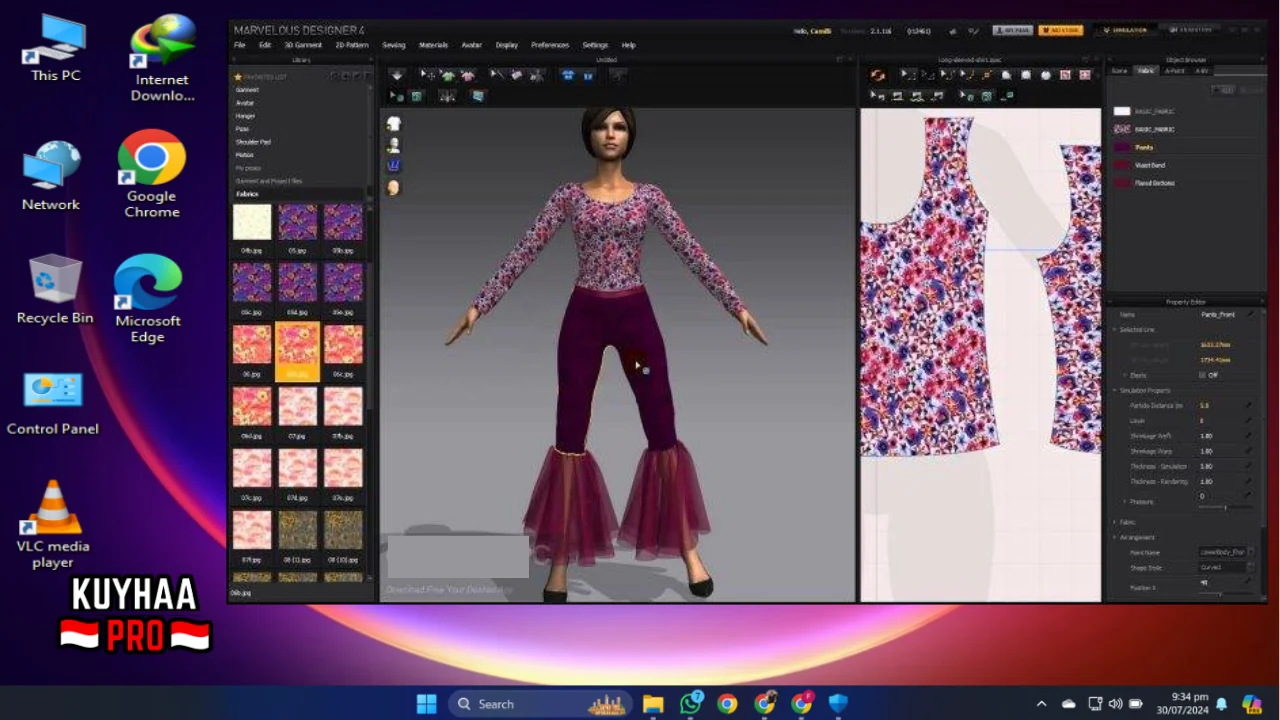Click the Windows Start button
The image size is (1280, 720).
coord(426,704)
